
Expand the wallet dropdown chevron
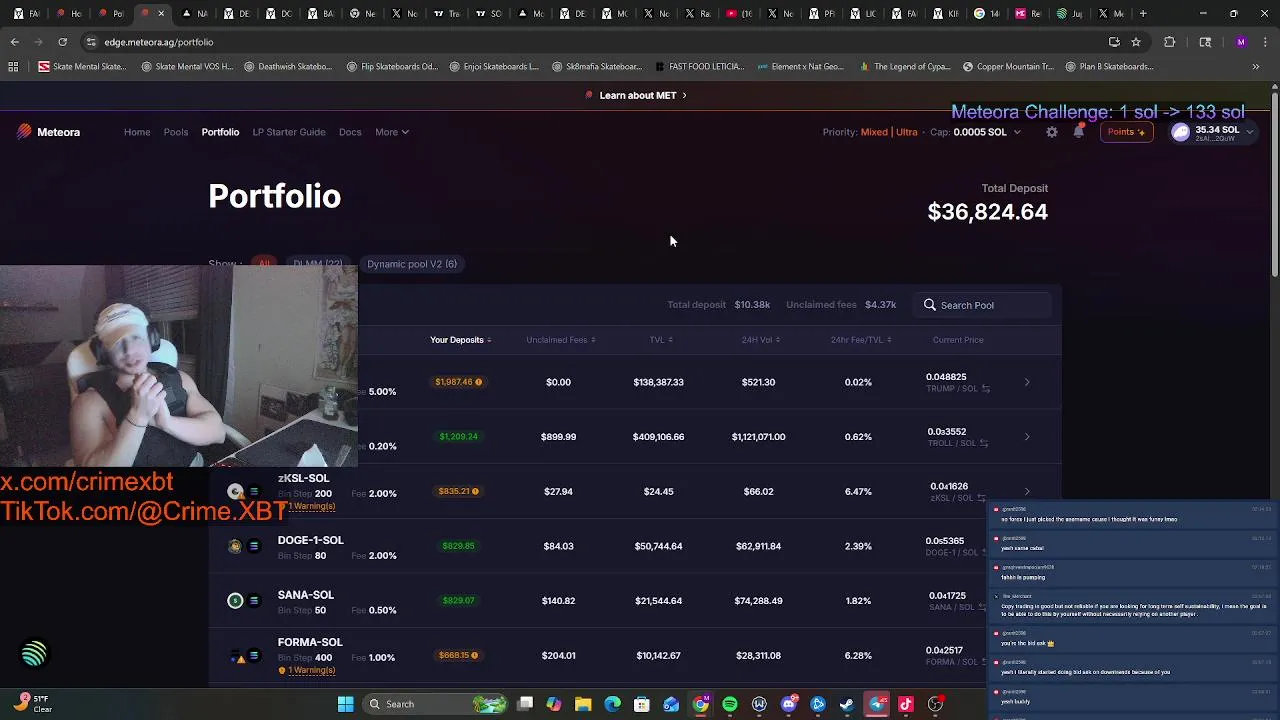tap(1249, 132)
